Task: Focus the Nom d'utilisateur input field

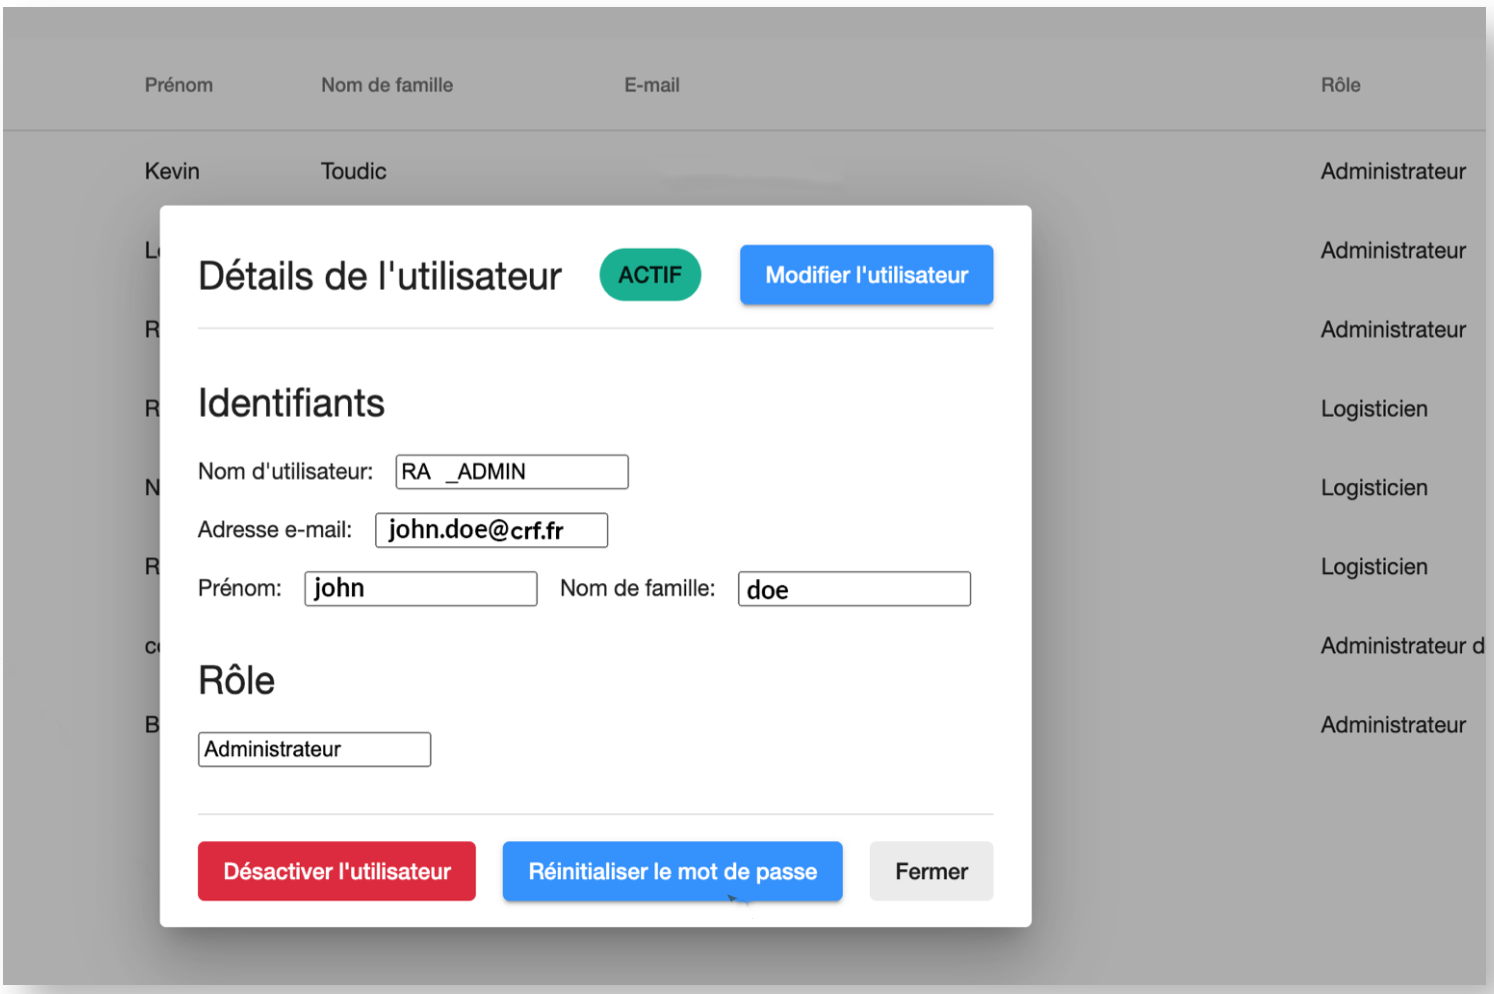Action: (x=511, y=472)
